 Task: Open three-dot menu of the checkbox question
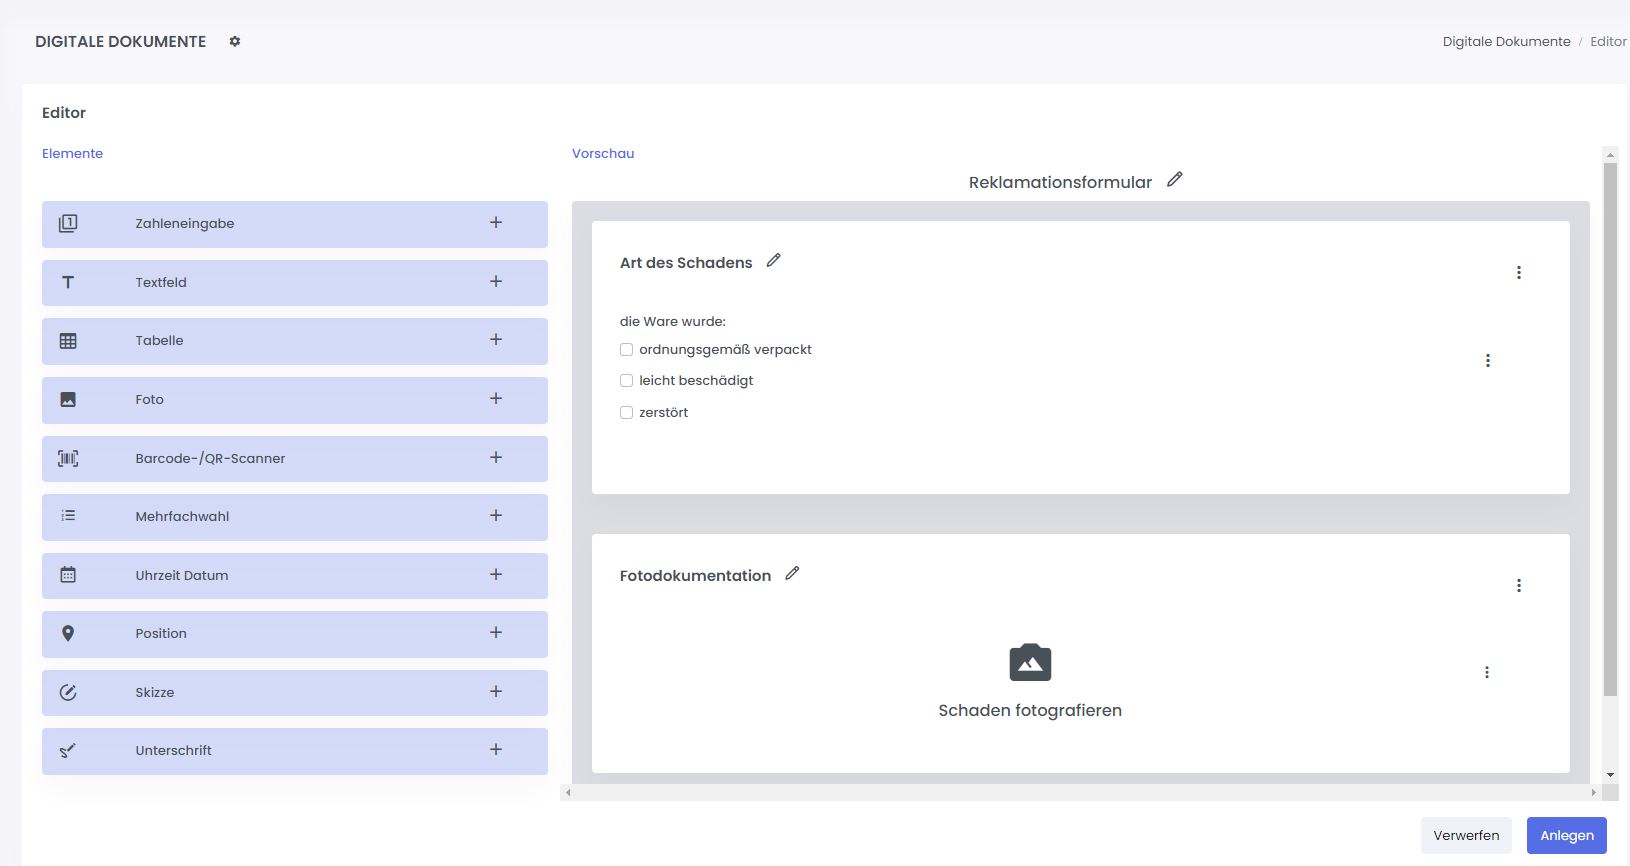(1487, 361)
